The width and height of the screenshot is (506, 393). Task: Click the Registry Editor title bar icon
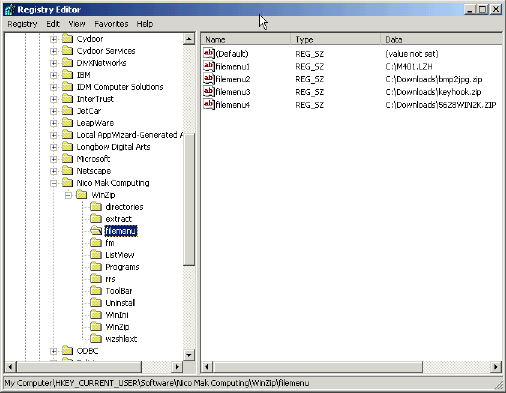click(10, 10)
